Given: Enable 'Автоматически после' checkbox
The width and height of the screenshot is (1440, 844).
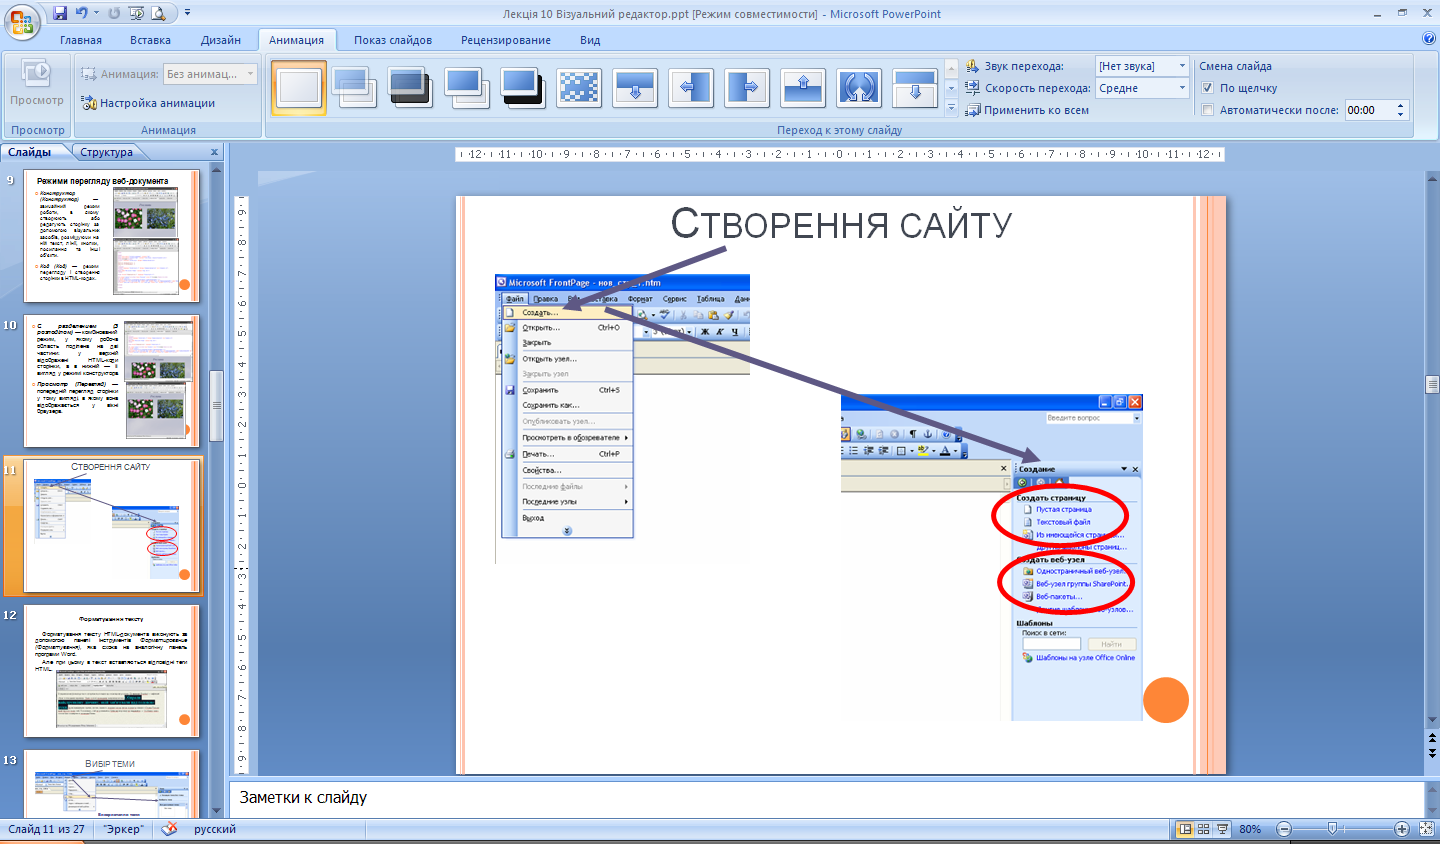Looking at the screenshot, I should (x=1207, y=110).
